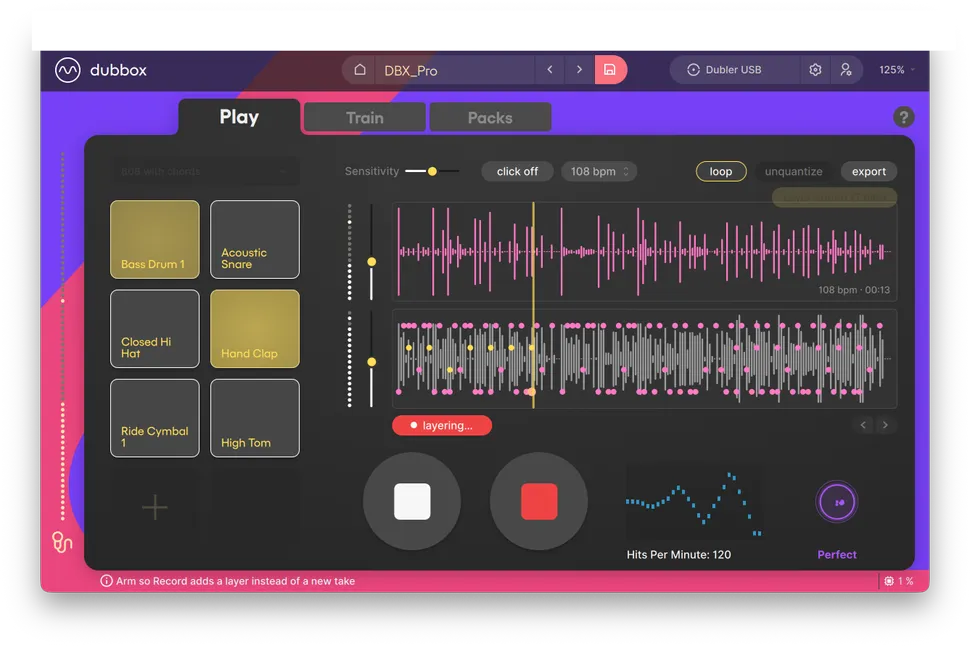Click the info icon in status bar
This screenshot has height=646, width=970.
pyautogui.click(x=106, y=581)
